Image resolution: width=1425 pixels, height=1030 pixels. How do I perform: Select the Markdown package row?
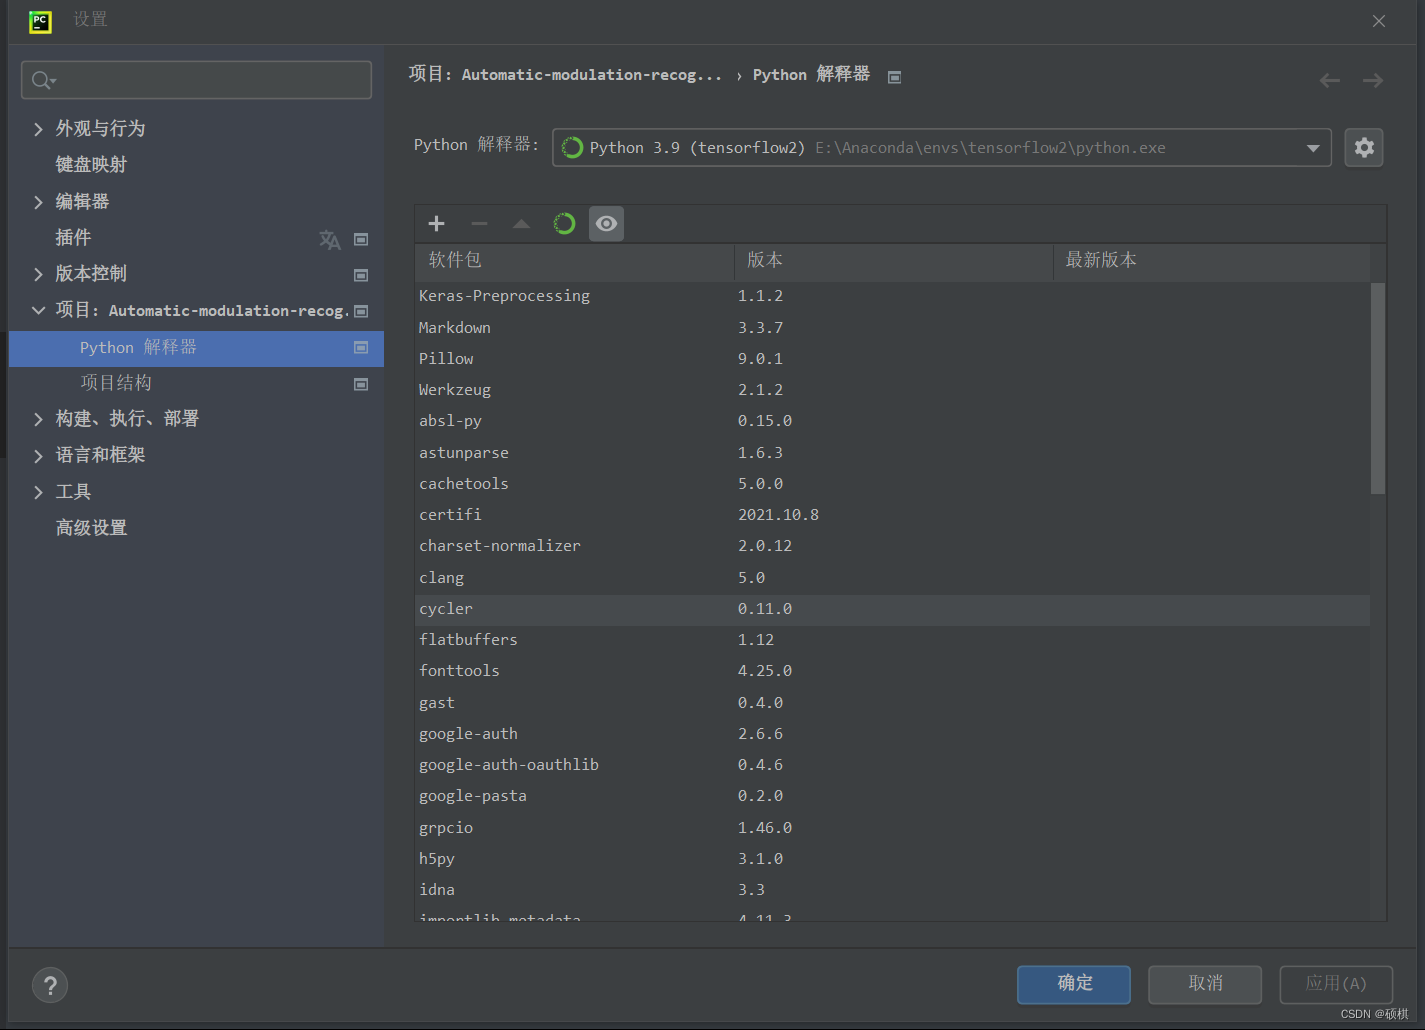coord(893,328)
